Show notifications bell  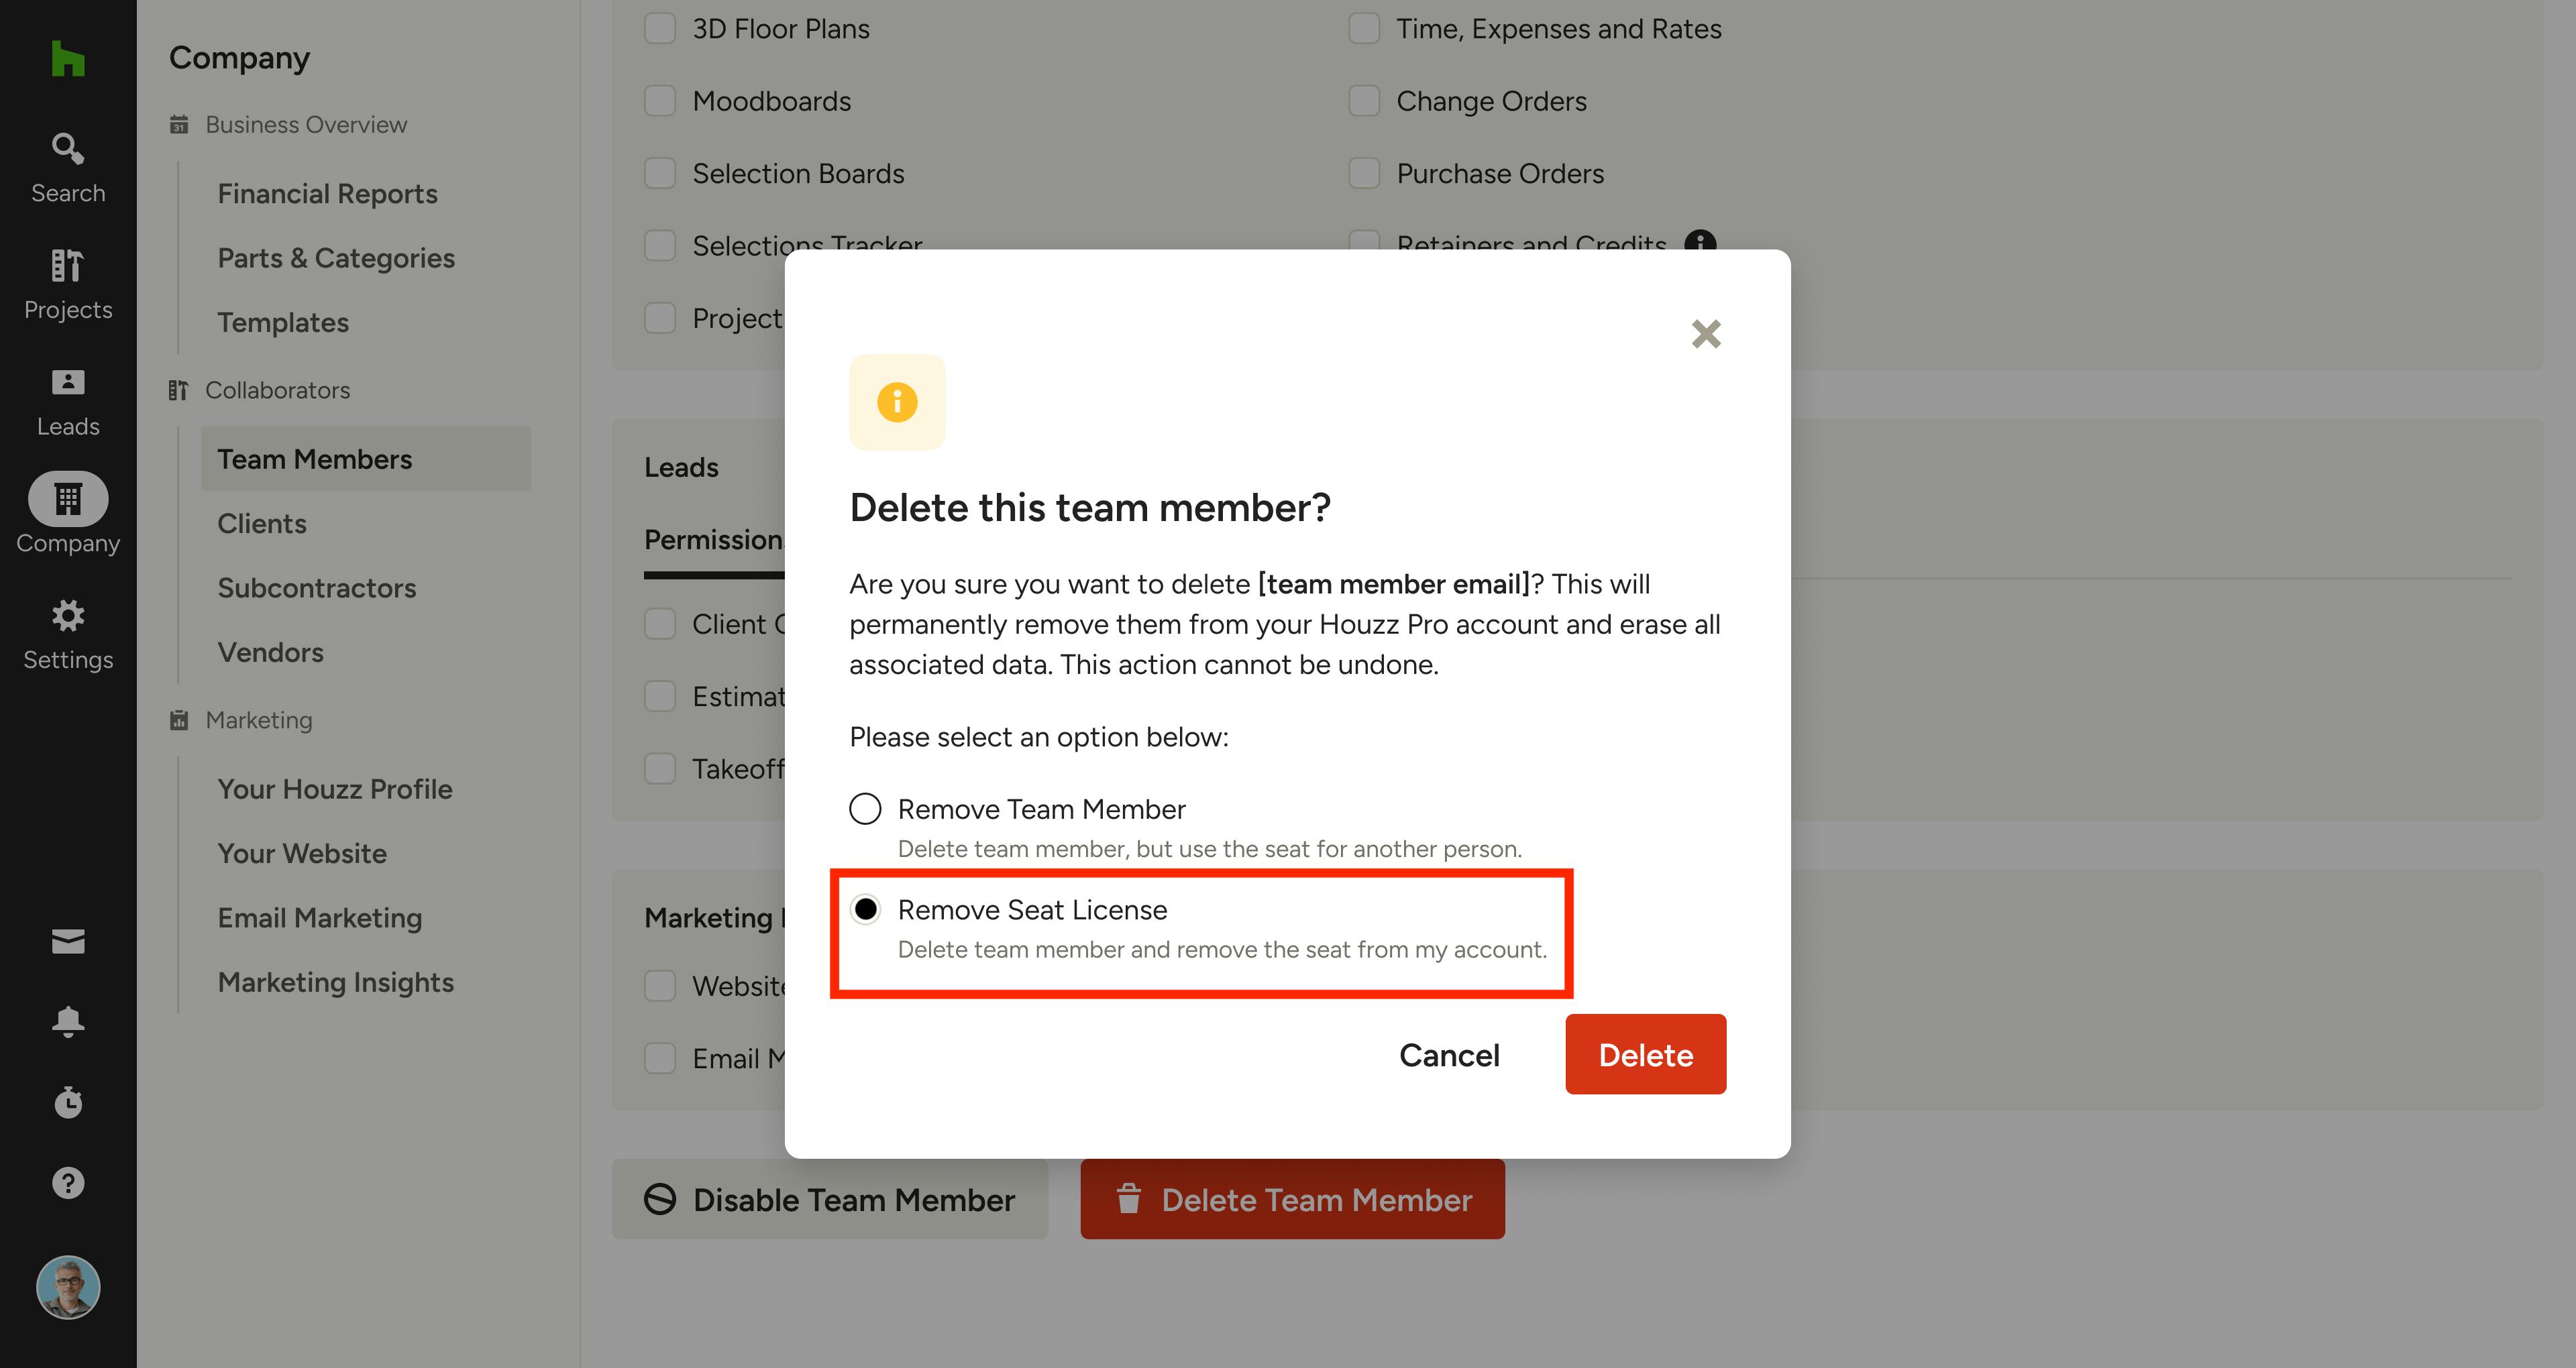(x=68, y=1021)
